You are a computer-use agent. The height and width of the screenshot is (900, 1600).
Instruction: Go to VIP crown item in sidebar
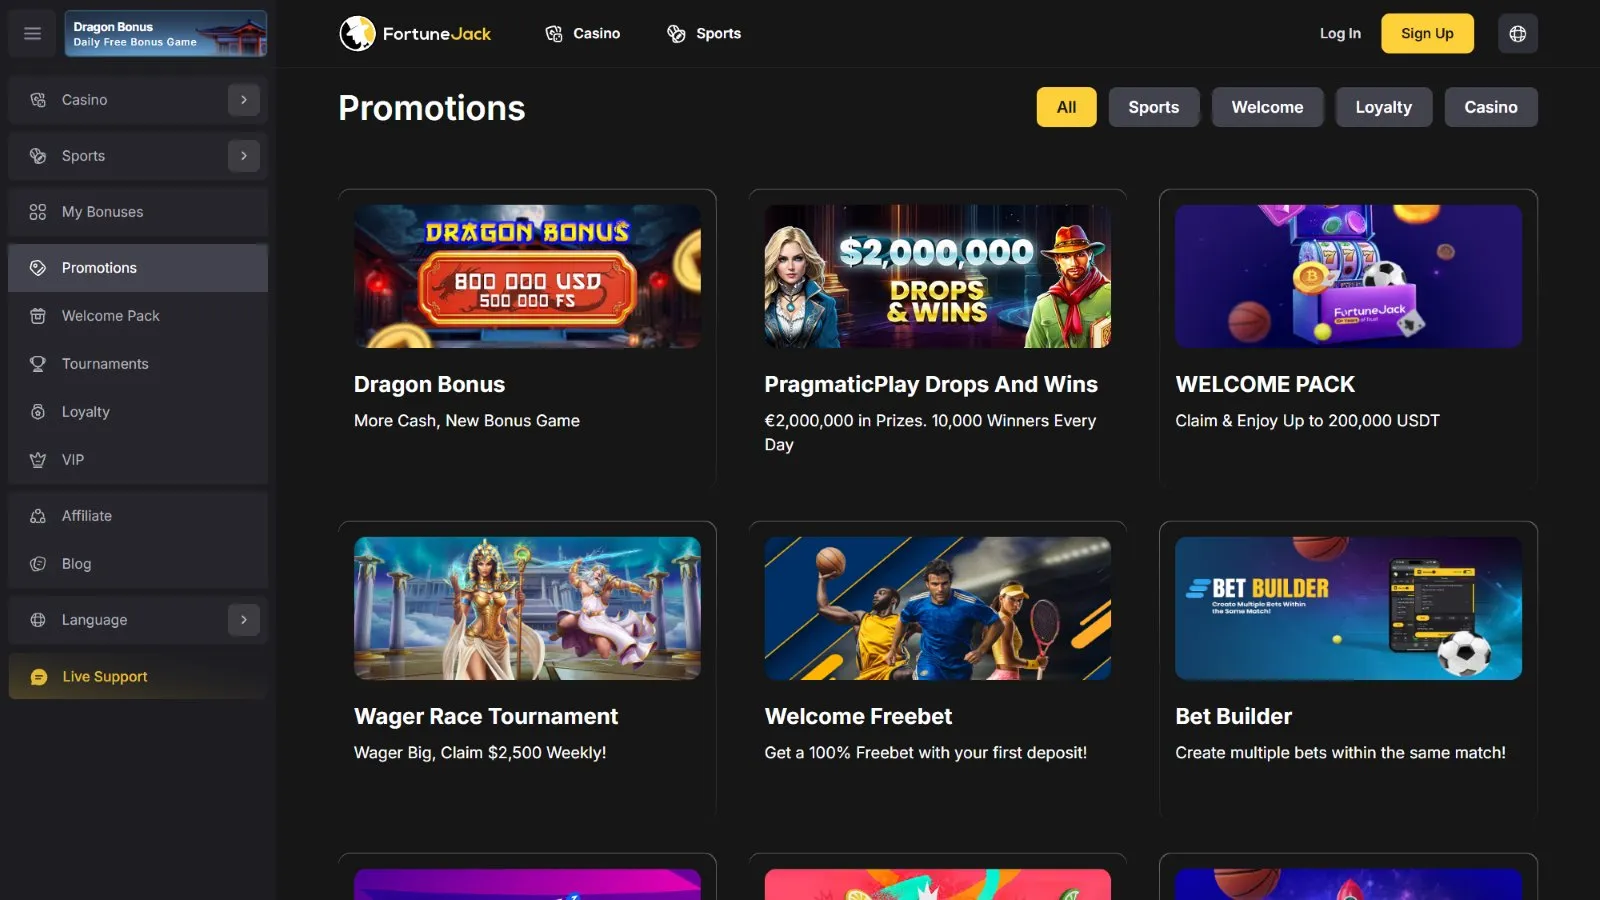[138, 460]
